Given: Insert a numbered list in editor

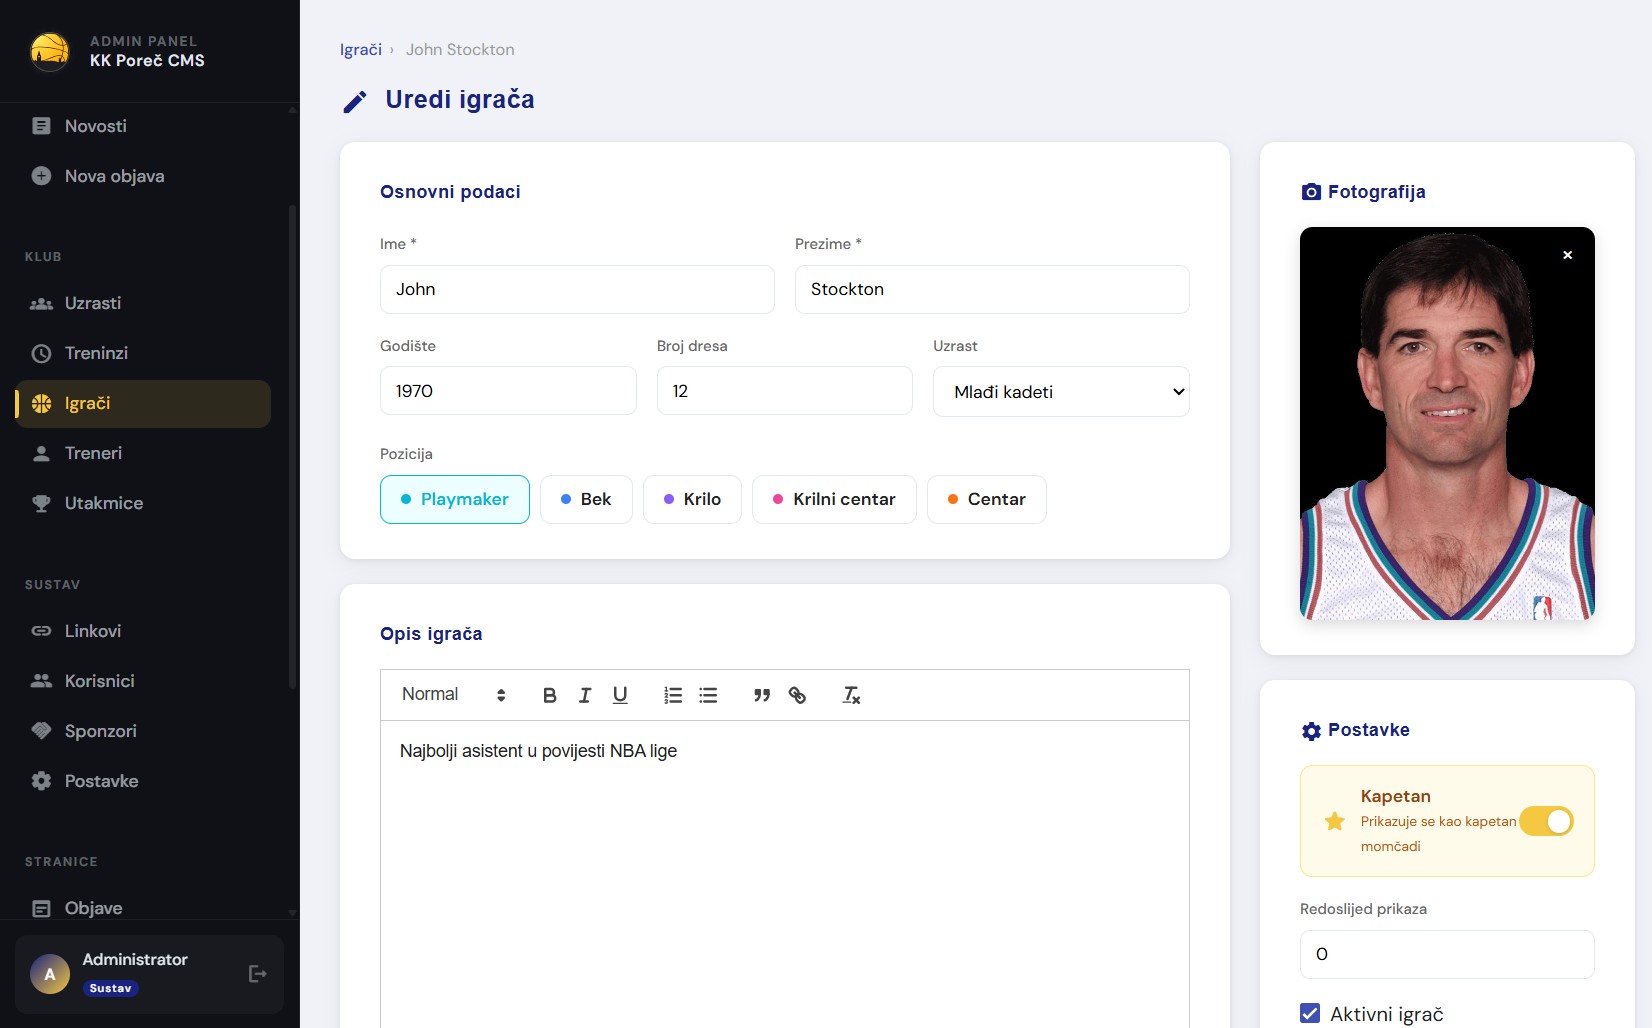Looking at the screenshot, I should pyautogui.click(x=673, y=695).
